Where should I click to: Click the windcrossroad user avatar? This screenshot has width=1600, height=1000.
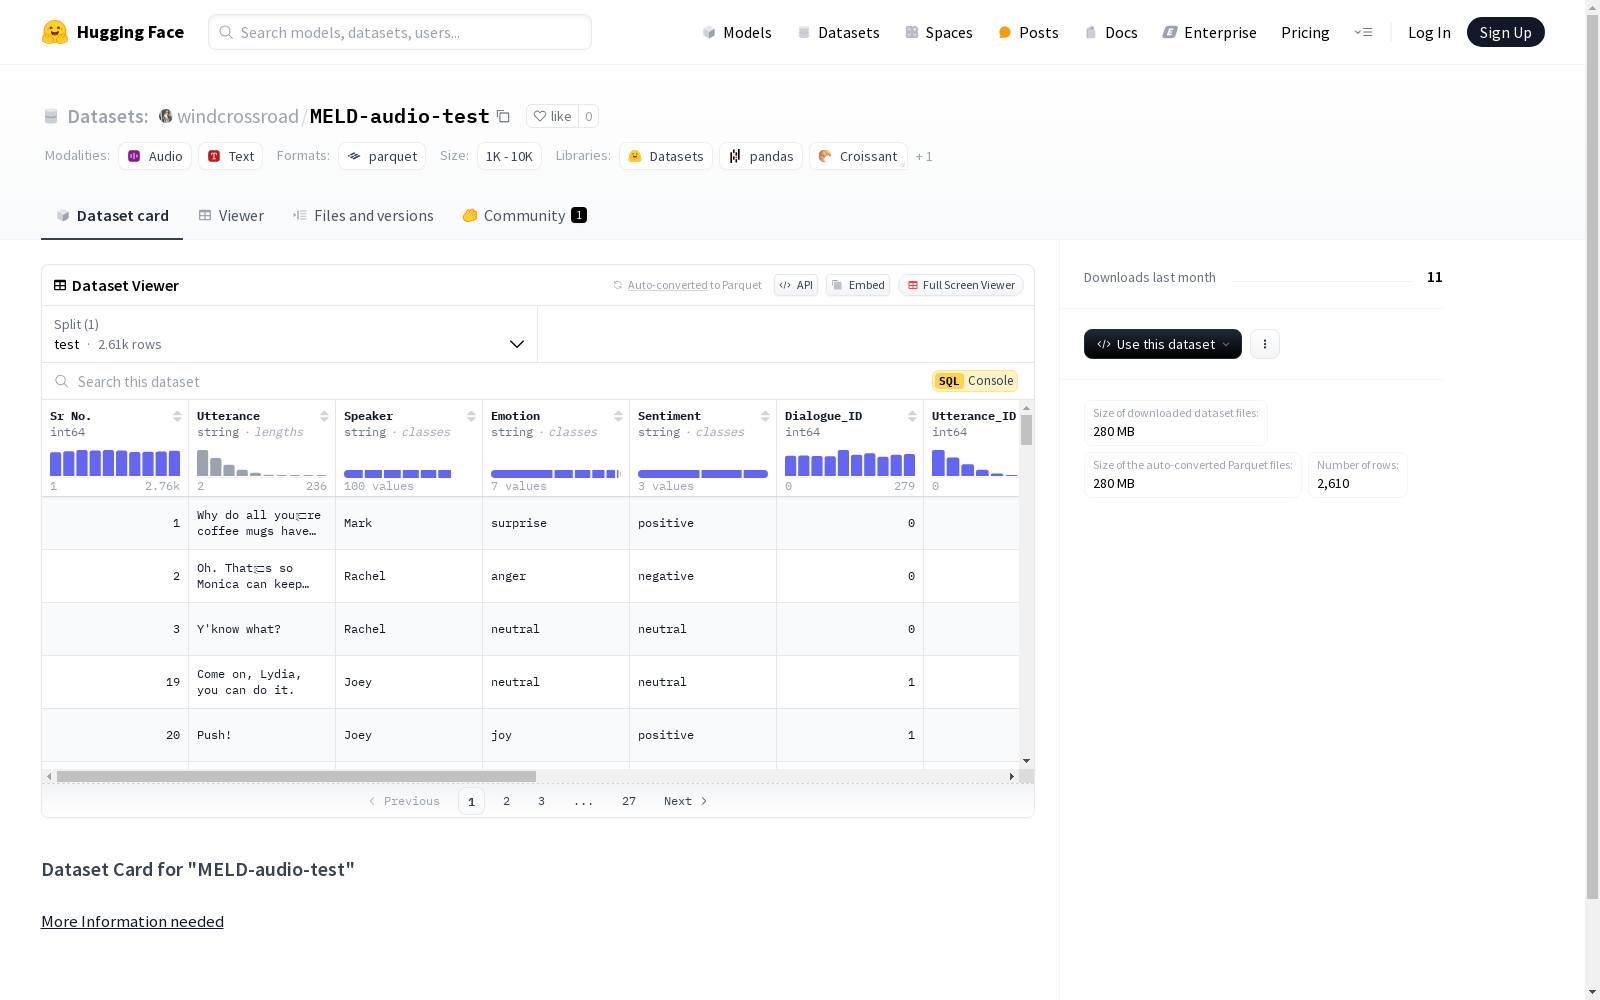coord(166,116)
